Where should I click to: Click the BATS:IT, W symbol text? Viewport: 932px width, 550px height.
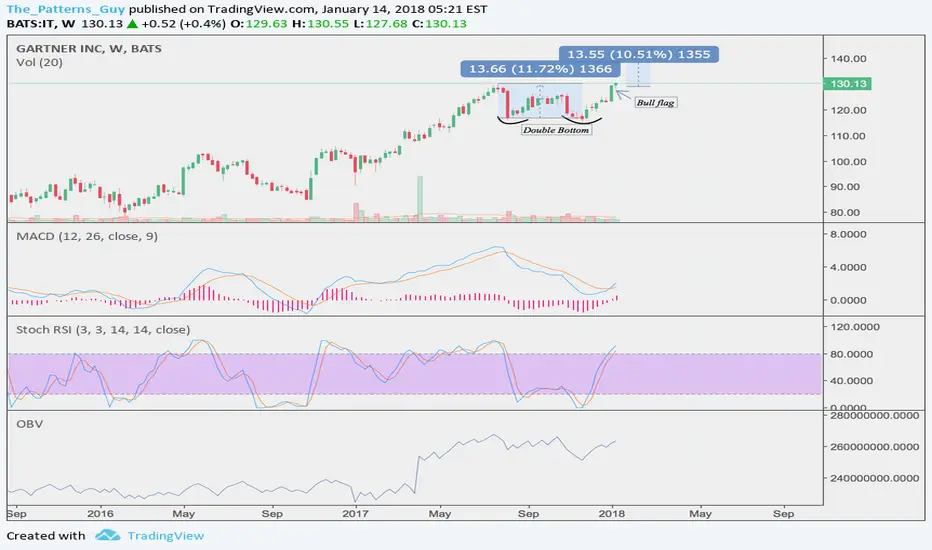(41, 24)
